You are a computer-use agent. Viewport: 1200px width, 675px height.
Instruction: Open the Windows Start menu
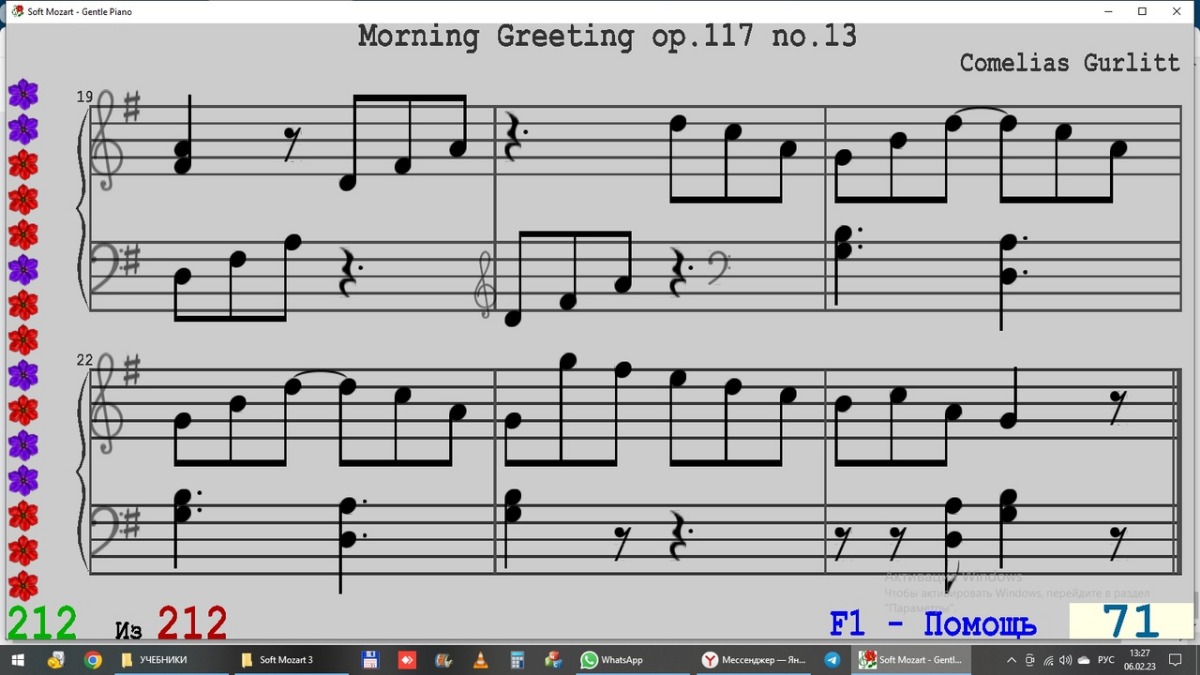click(18, 660)
